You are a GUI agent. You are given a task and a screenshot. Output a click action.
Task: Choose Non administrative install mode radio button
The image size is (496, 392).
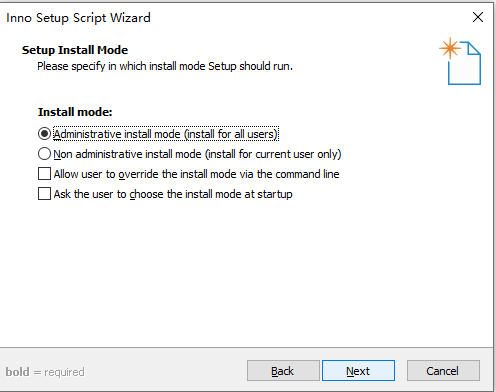[x=44, y=154]
